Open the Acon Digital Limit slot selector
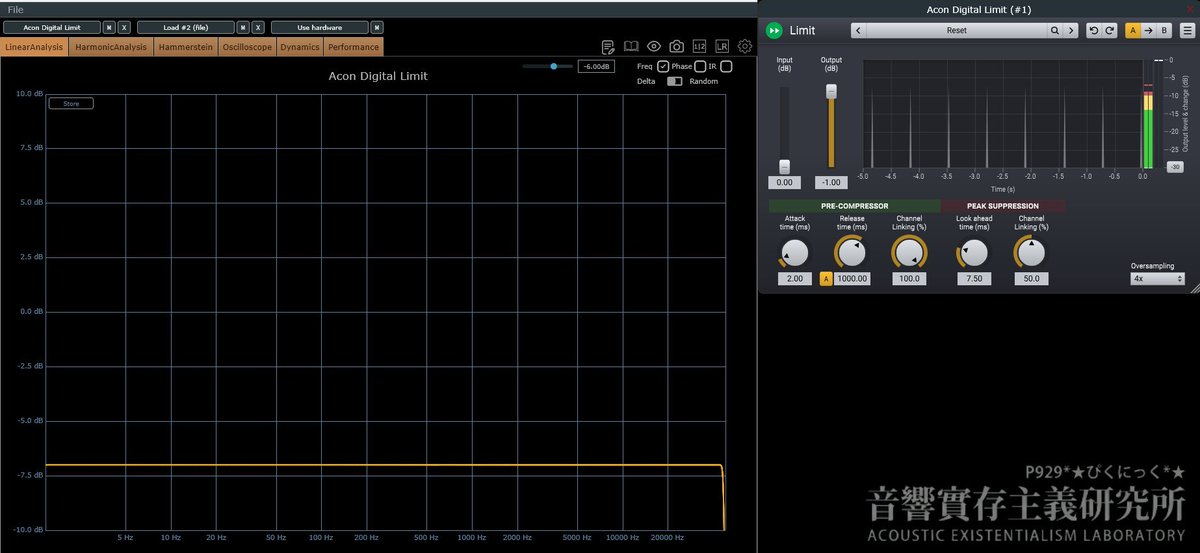 (52, 28)
